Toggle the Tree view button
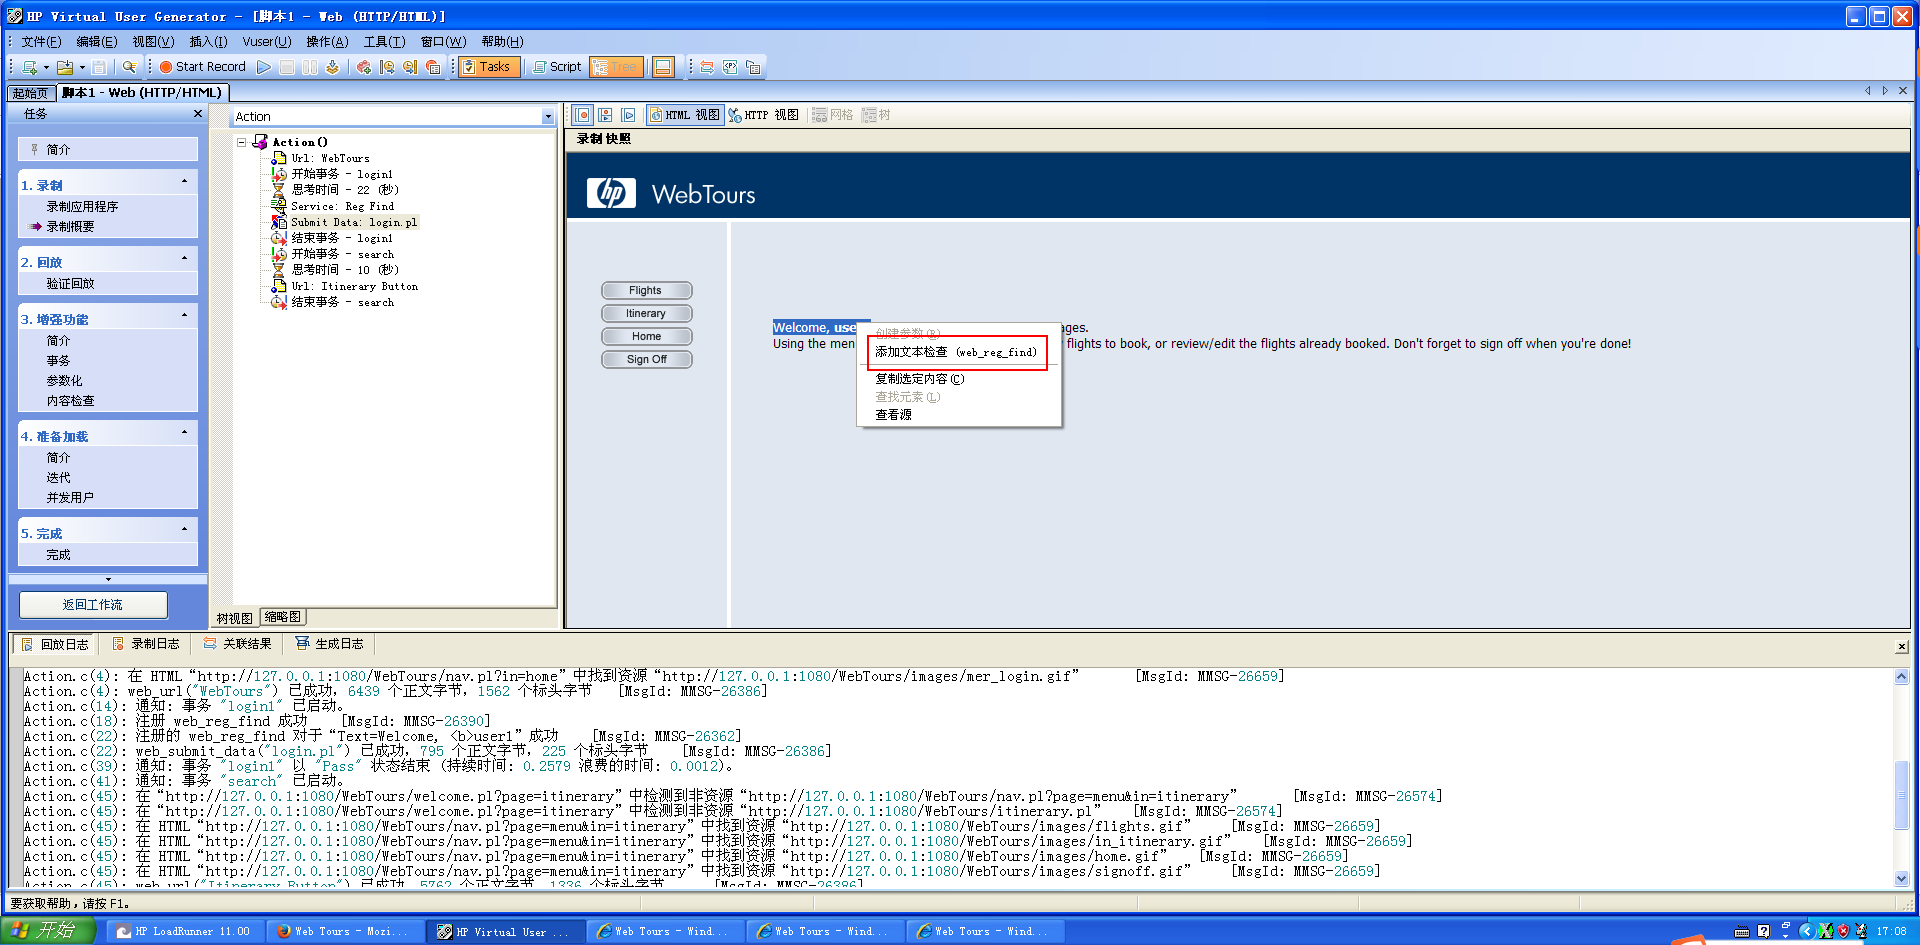The height and width of the screenshot is (945, 1920). coord(615,67)
